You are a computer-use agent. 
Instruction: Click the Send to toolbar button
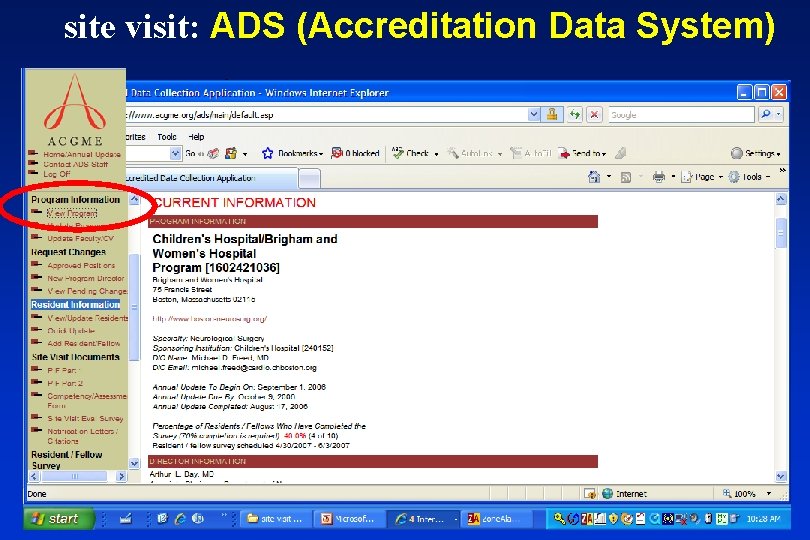coord(582,153)
